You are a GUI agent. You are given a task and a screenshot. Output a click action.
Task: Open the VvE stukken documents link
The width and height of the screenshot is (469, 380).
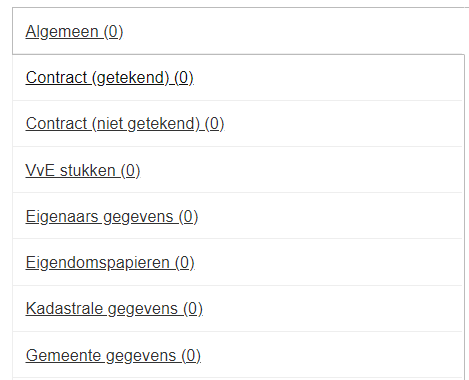click(x=83, y=170)
